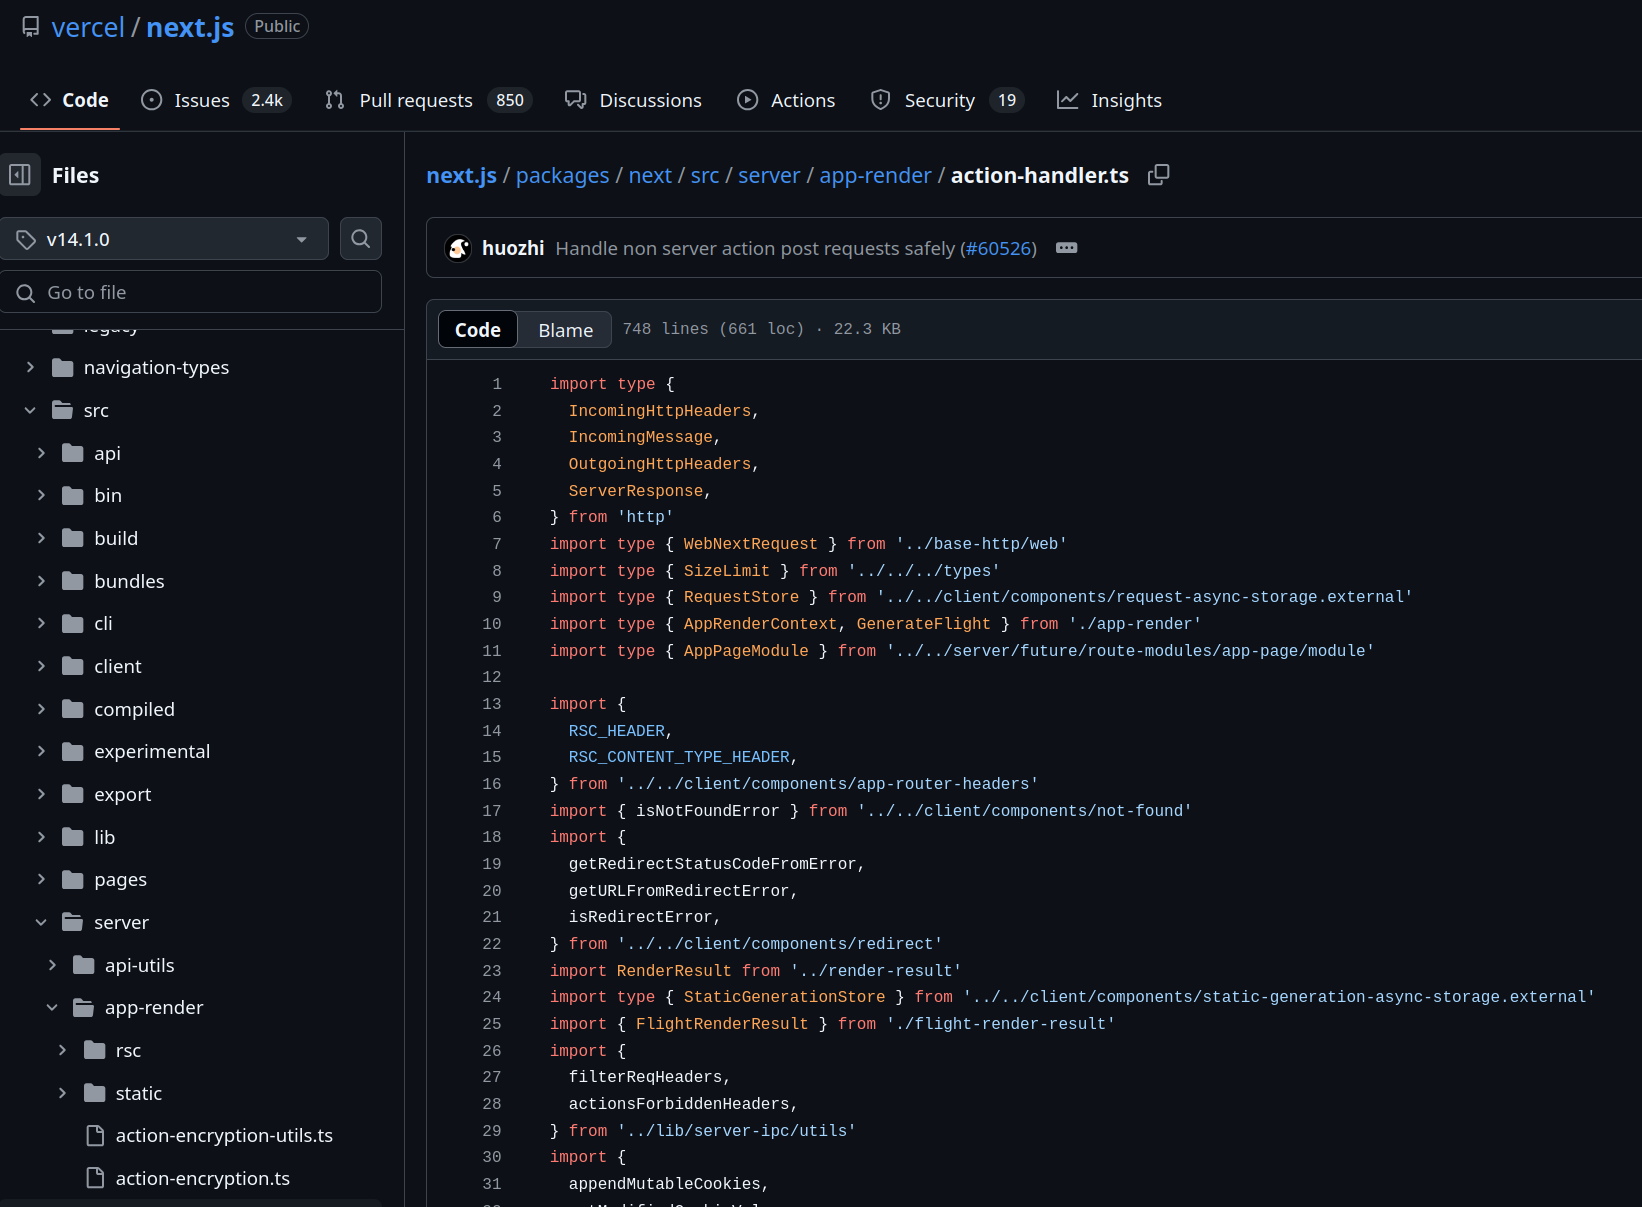Click the experimental folder icon
This screenshot has height=1207, width=1642.
(73, 751)
